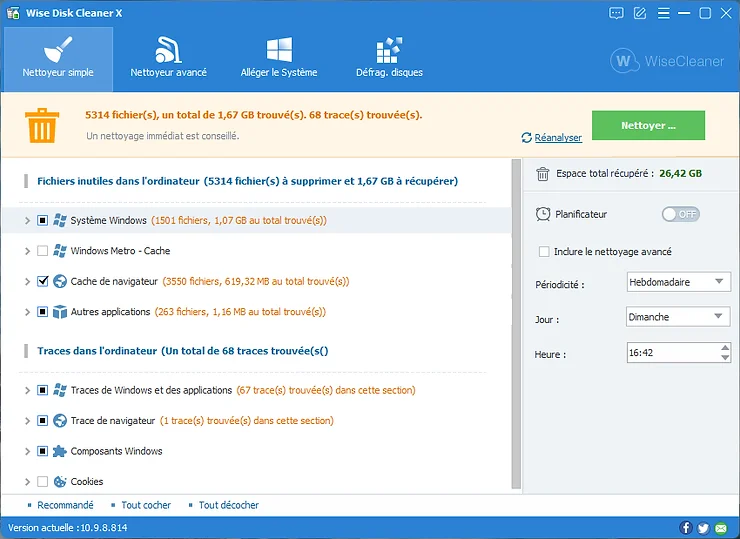Viewport: 740px width, 539px height.
Task: Toggle Traces de Windows et des applications checkbox
Action: 42,390
